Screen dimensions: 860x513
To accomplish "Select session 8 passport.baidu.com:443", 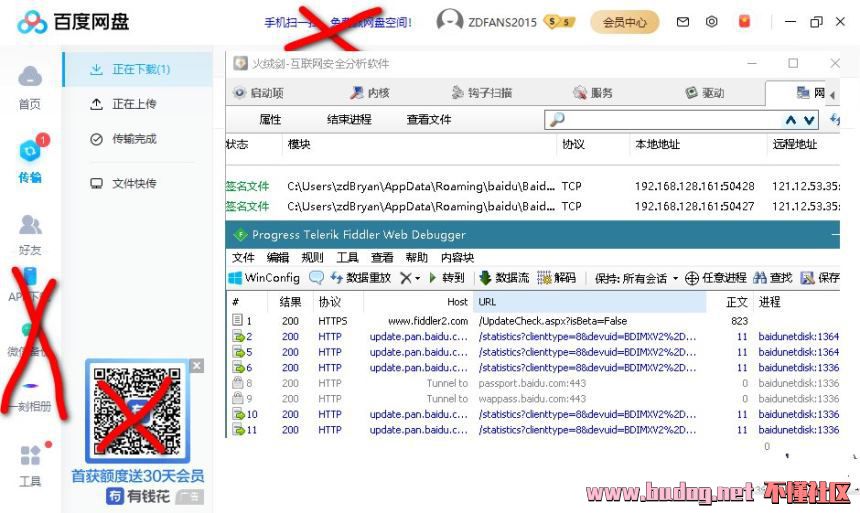I will coord(533,383).
